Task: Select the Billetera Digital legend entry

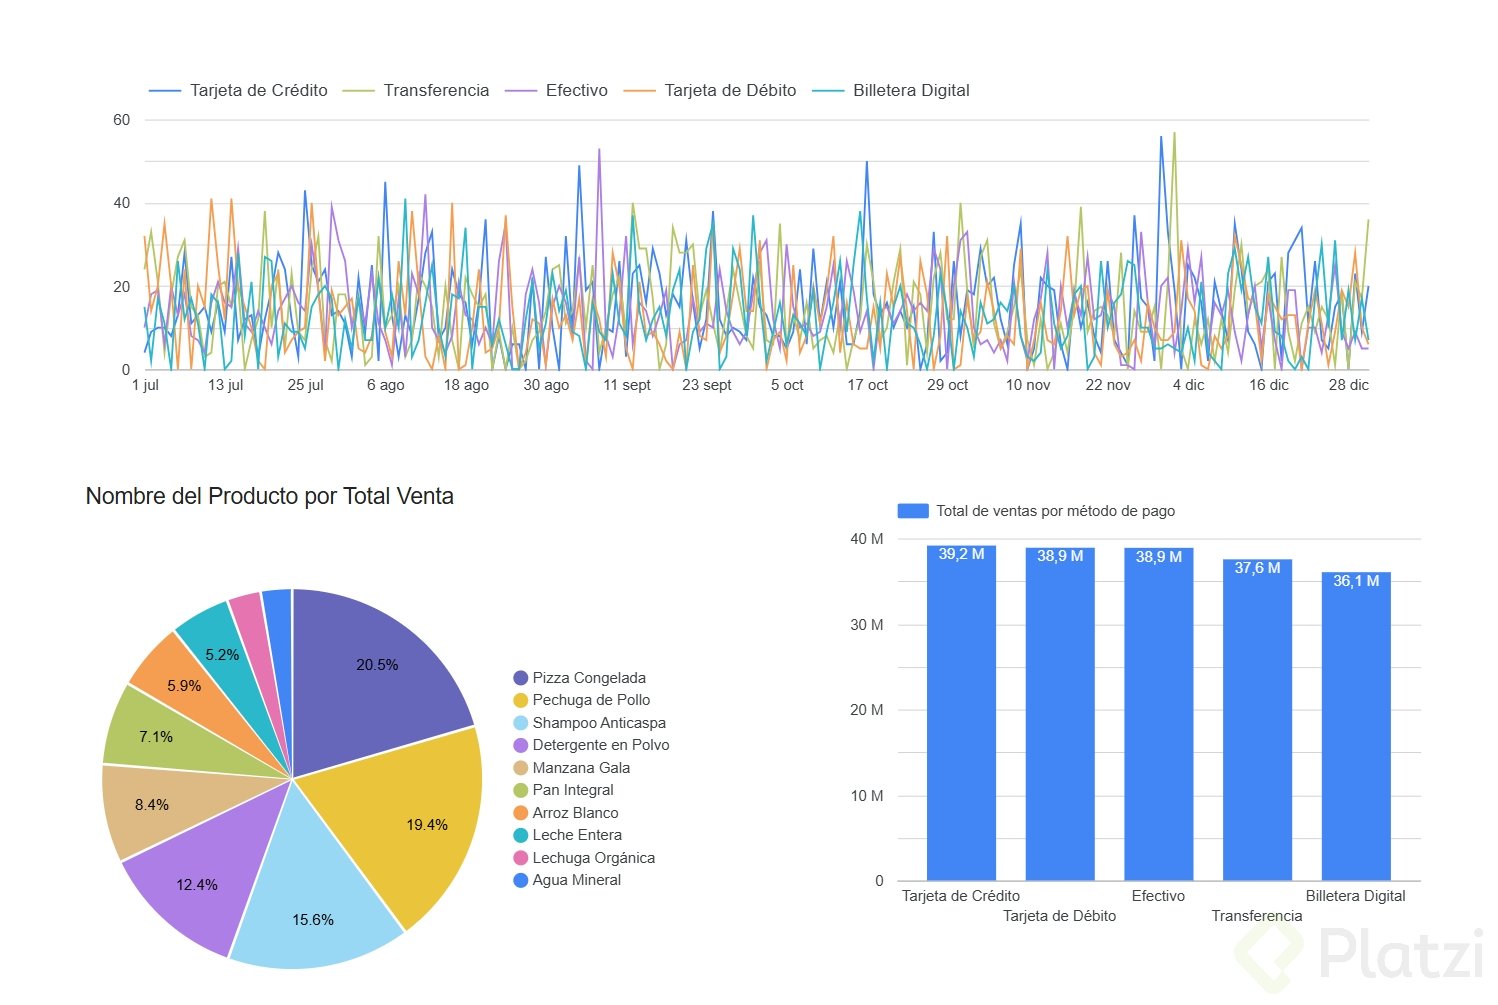Action: click(x=891, y=90)
